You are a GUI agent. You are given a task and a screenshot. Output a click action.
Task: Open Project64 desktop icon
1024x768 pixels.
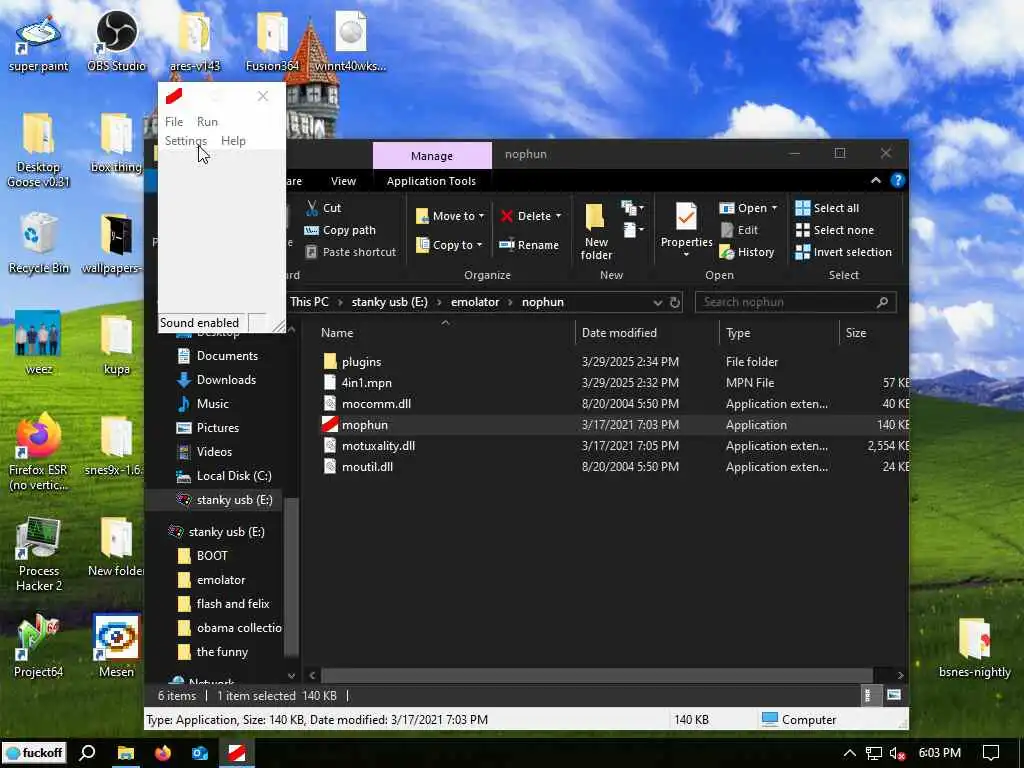(39, 647)
